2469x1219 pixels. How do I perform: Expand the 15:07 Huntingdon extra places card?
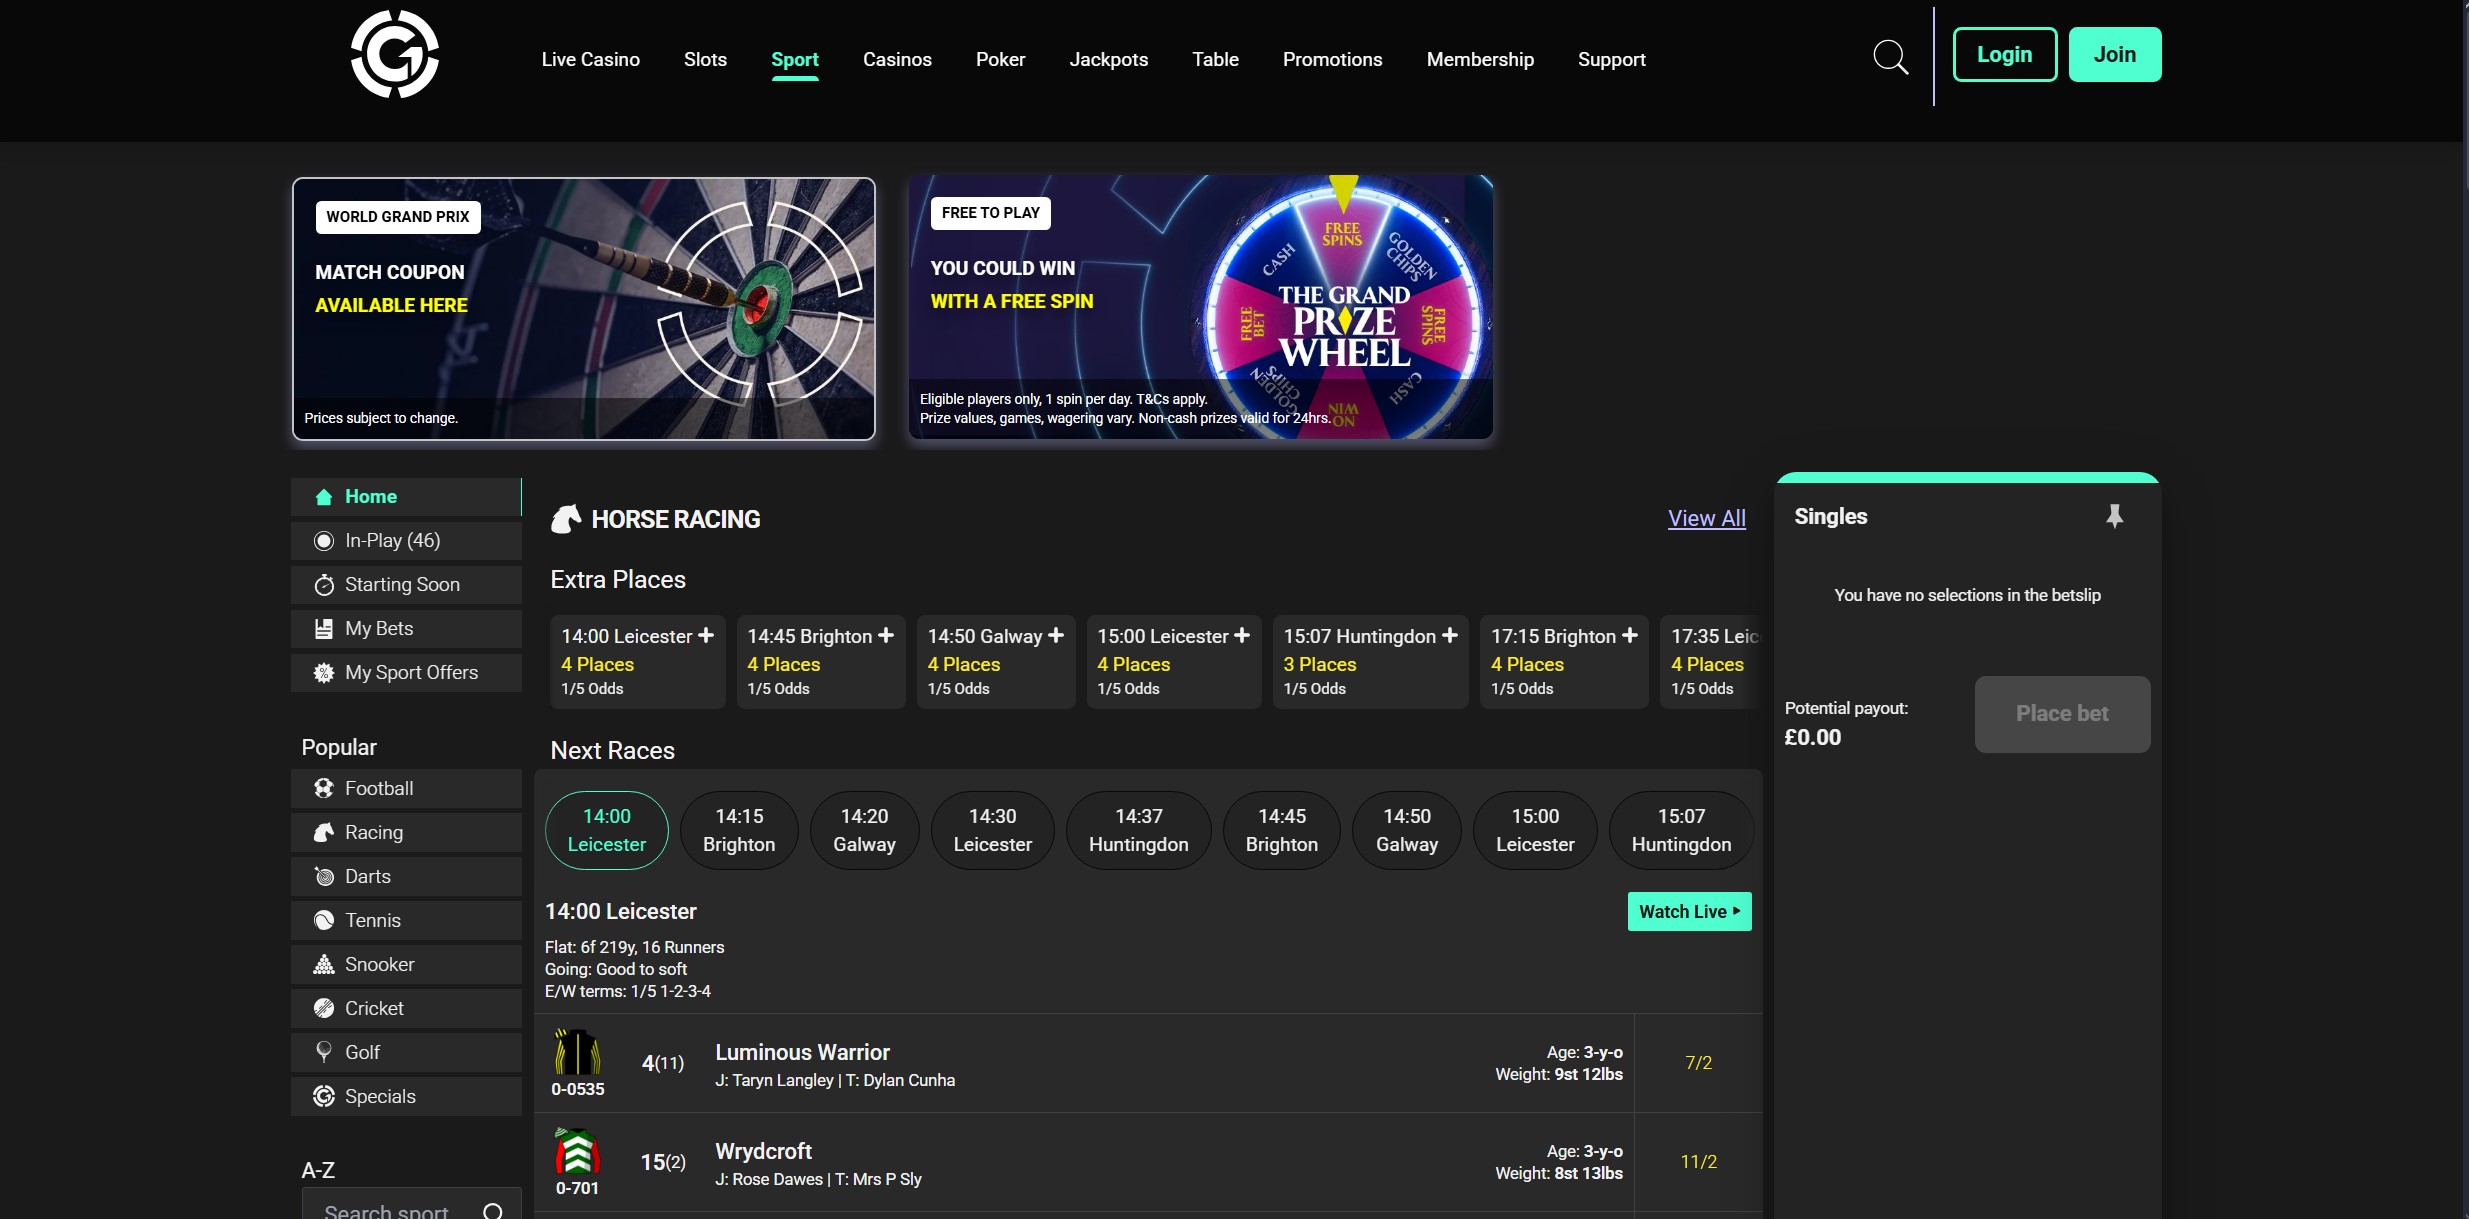coord(1450,636)
